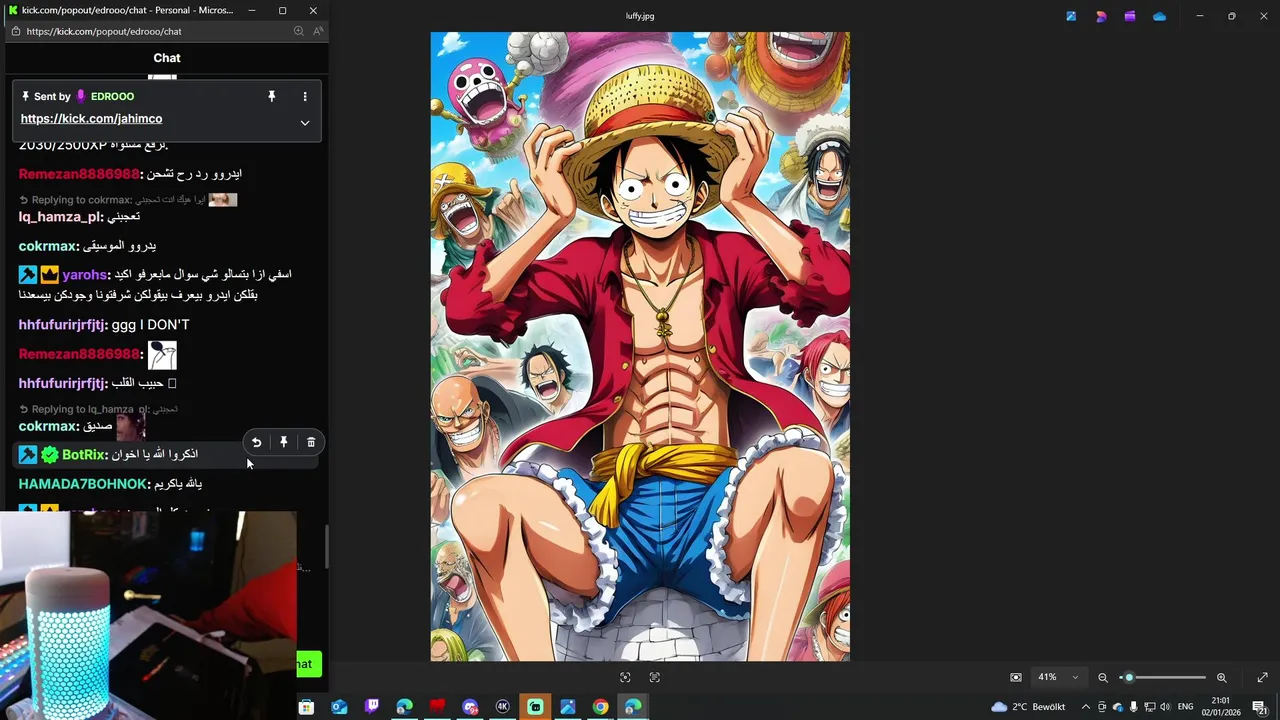The height and width of the screenshot is (720, 1280).
Task: Click the chat window's vertical scrollbar
Action: pyautogui.click(x=326, y=545)
